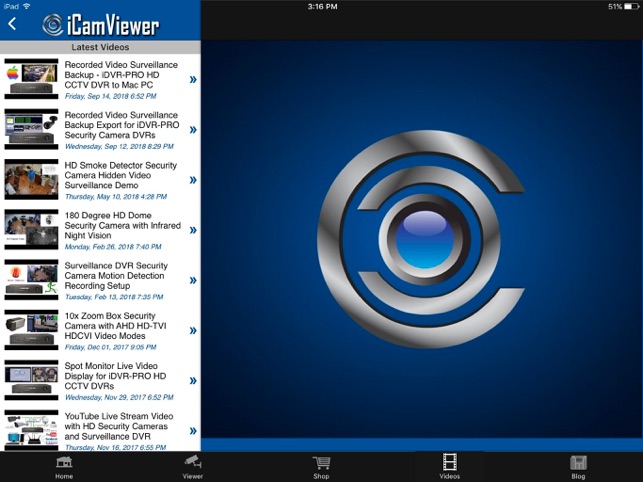This screenshot has width=643, height=482.
Task: Open thumbnail for 180 Degree HD Dome video
Action: pyautogui.click(x=31, y=229)
